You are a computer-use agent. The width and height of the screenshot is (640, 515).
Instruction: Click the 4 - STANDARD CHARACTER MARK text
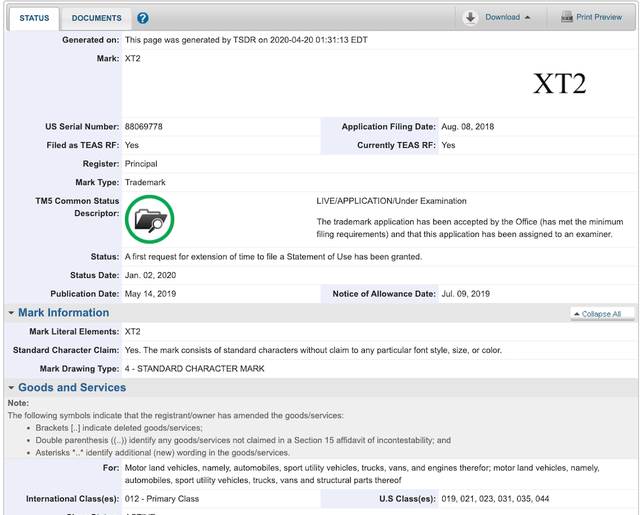point(194,368)
